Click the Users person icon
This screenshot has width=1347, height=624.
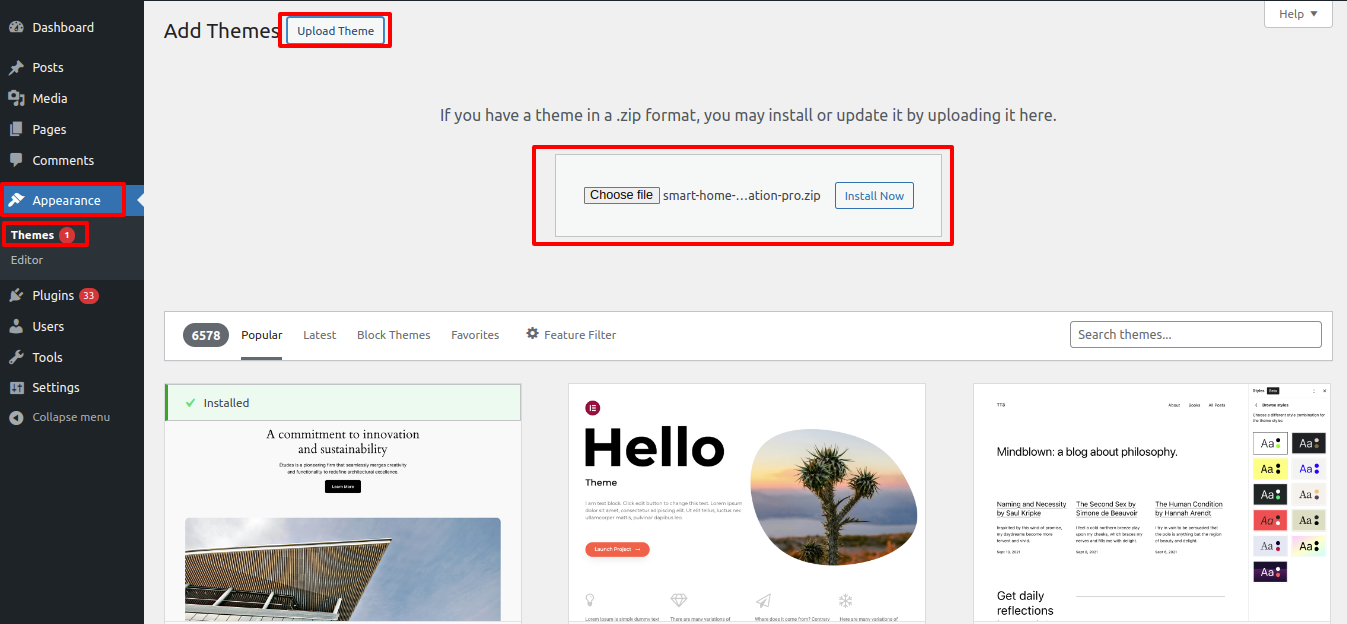[16, 326]
